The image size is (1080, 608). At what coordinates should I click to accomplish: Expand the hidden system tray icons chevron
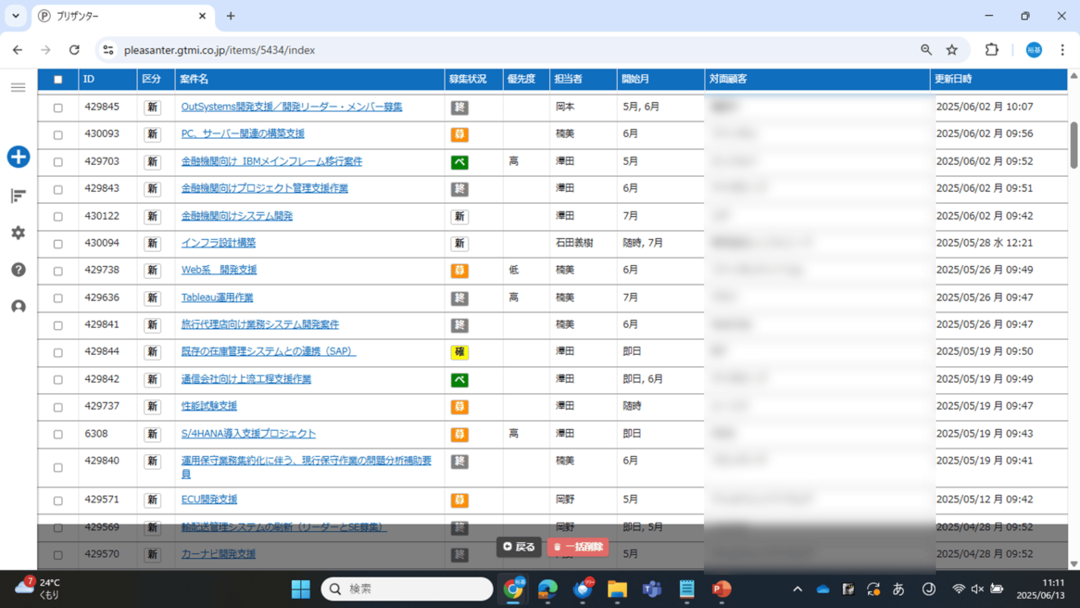[797, 589]
